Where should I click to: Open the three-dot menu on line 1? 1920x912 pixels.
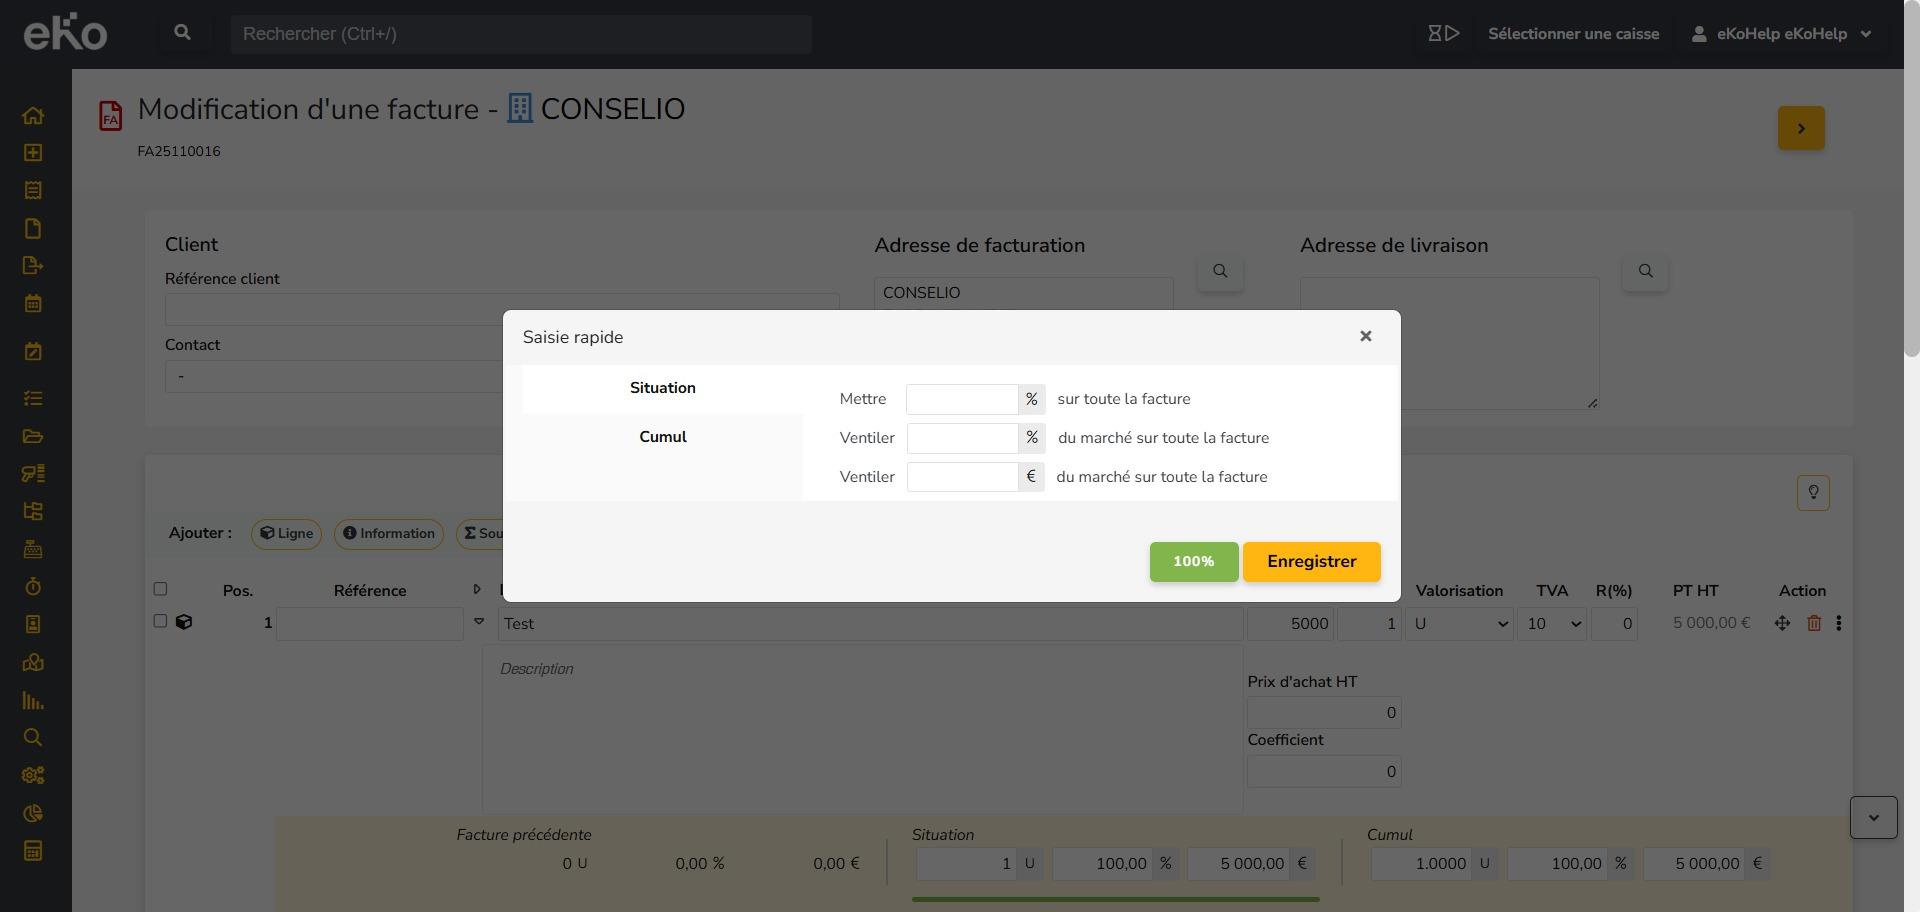(x=1839, y=624)
